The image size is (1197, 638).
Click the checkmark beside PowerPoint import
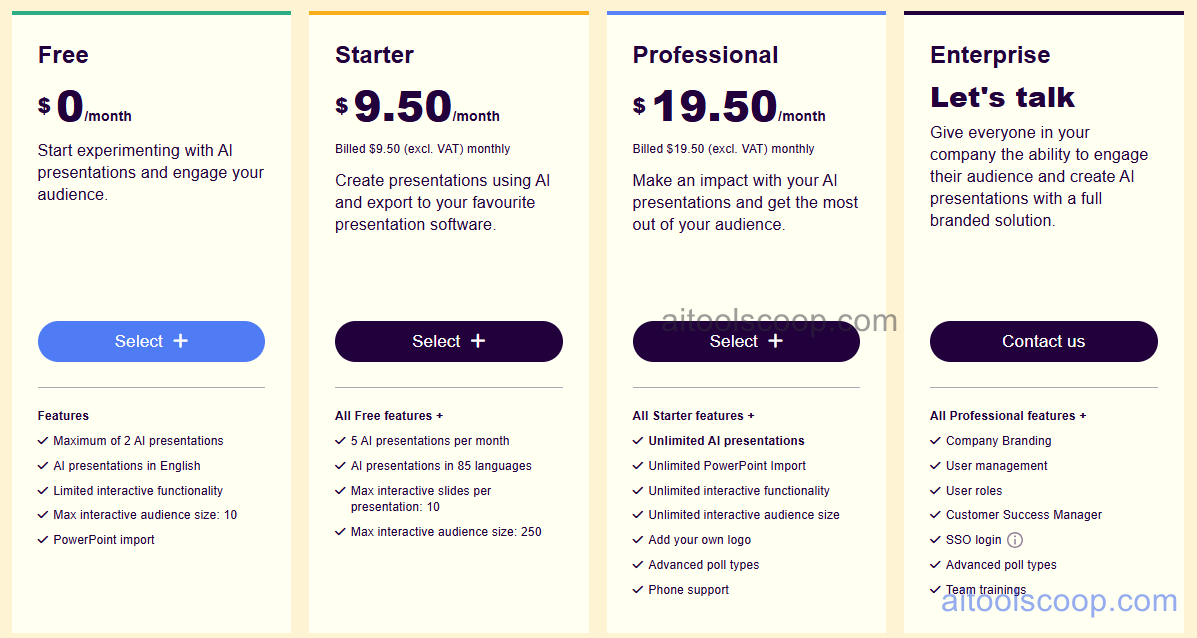tap(42, 539)
